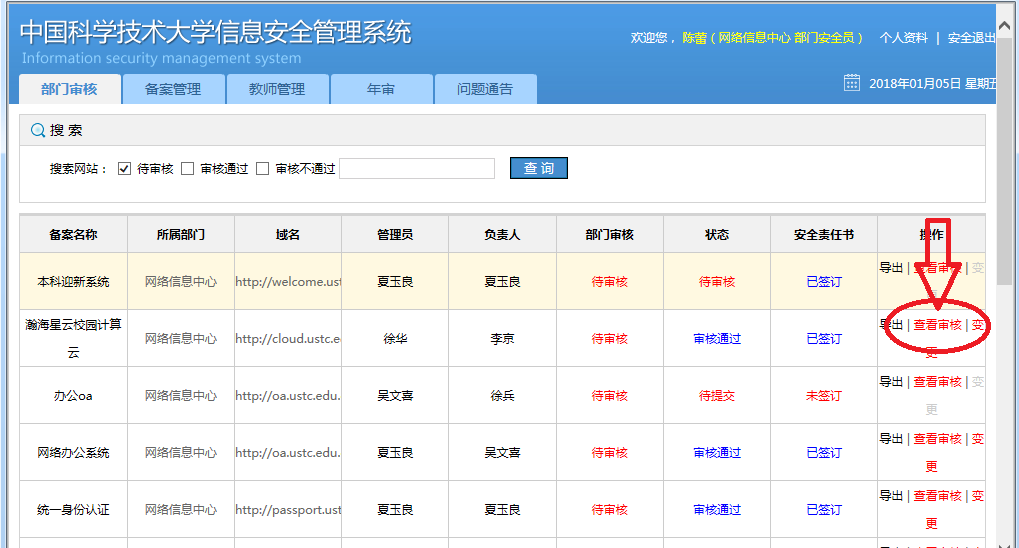The image size is (1019, 548).
Task: Go to the 年审 tab
Action: [381, 89]
